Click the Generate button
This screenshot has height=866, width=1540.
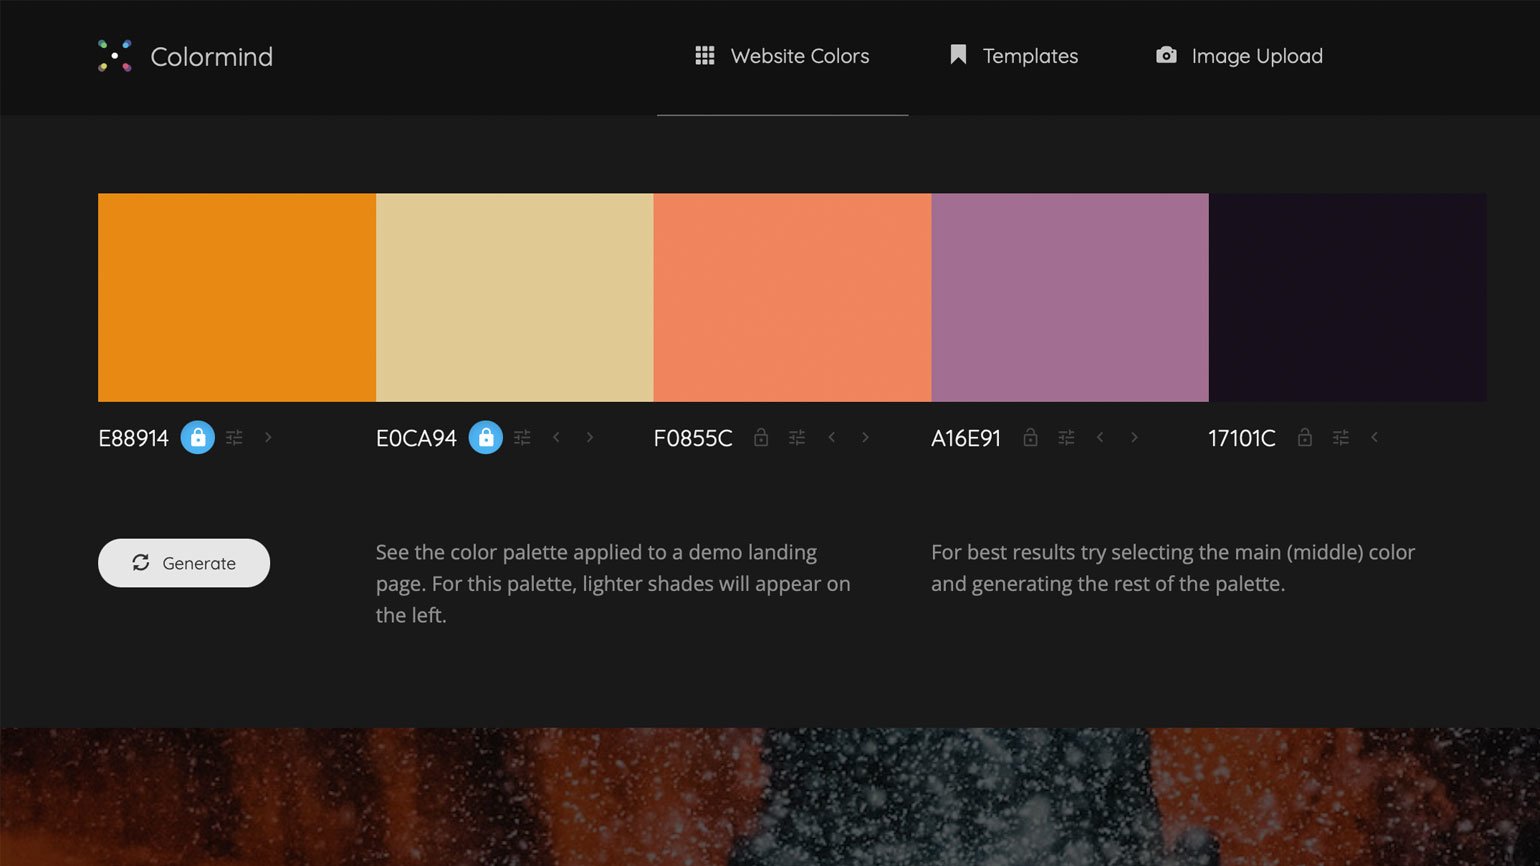click(x=184, y=563)
